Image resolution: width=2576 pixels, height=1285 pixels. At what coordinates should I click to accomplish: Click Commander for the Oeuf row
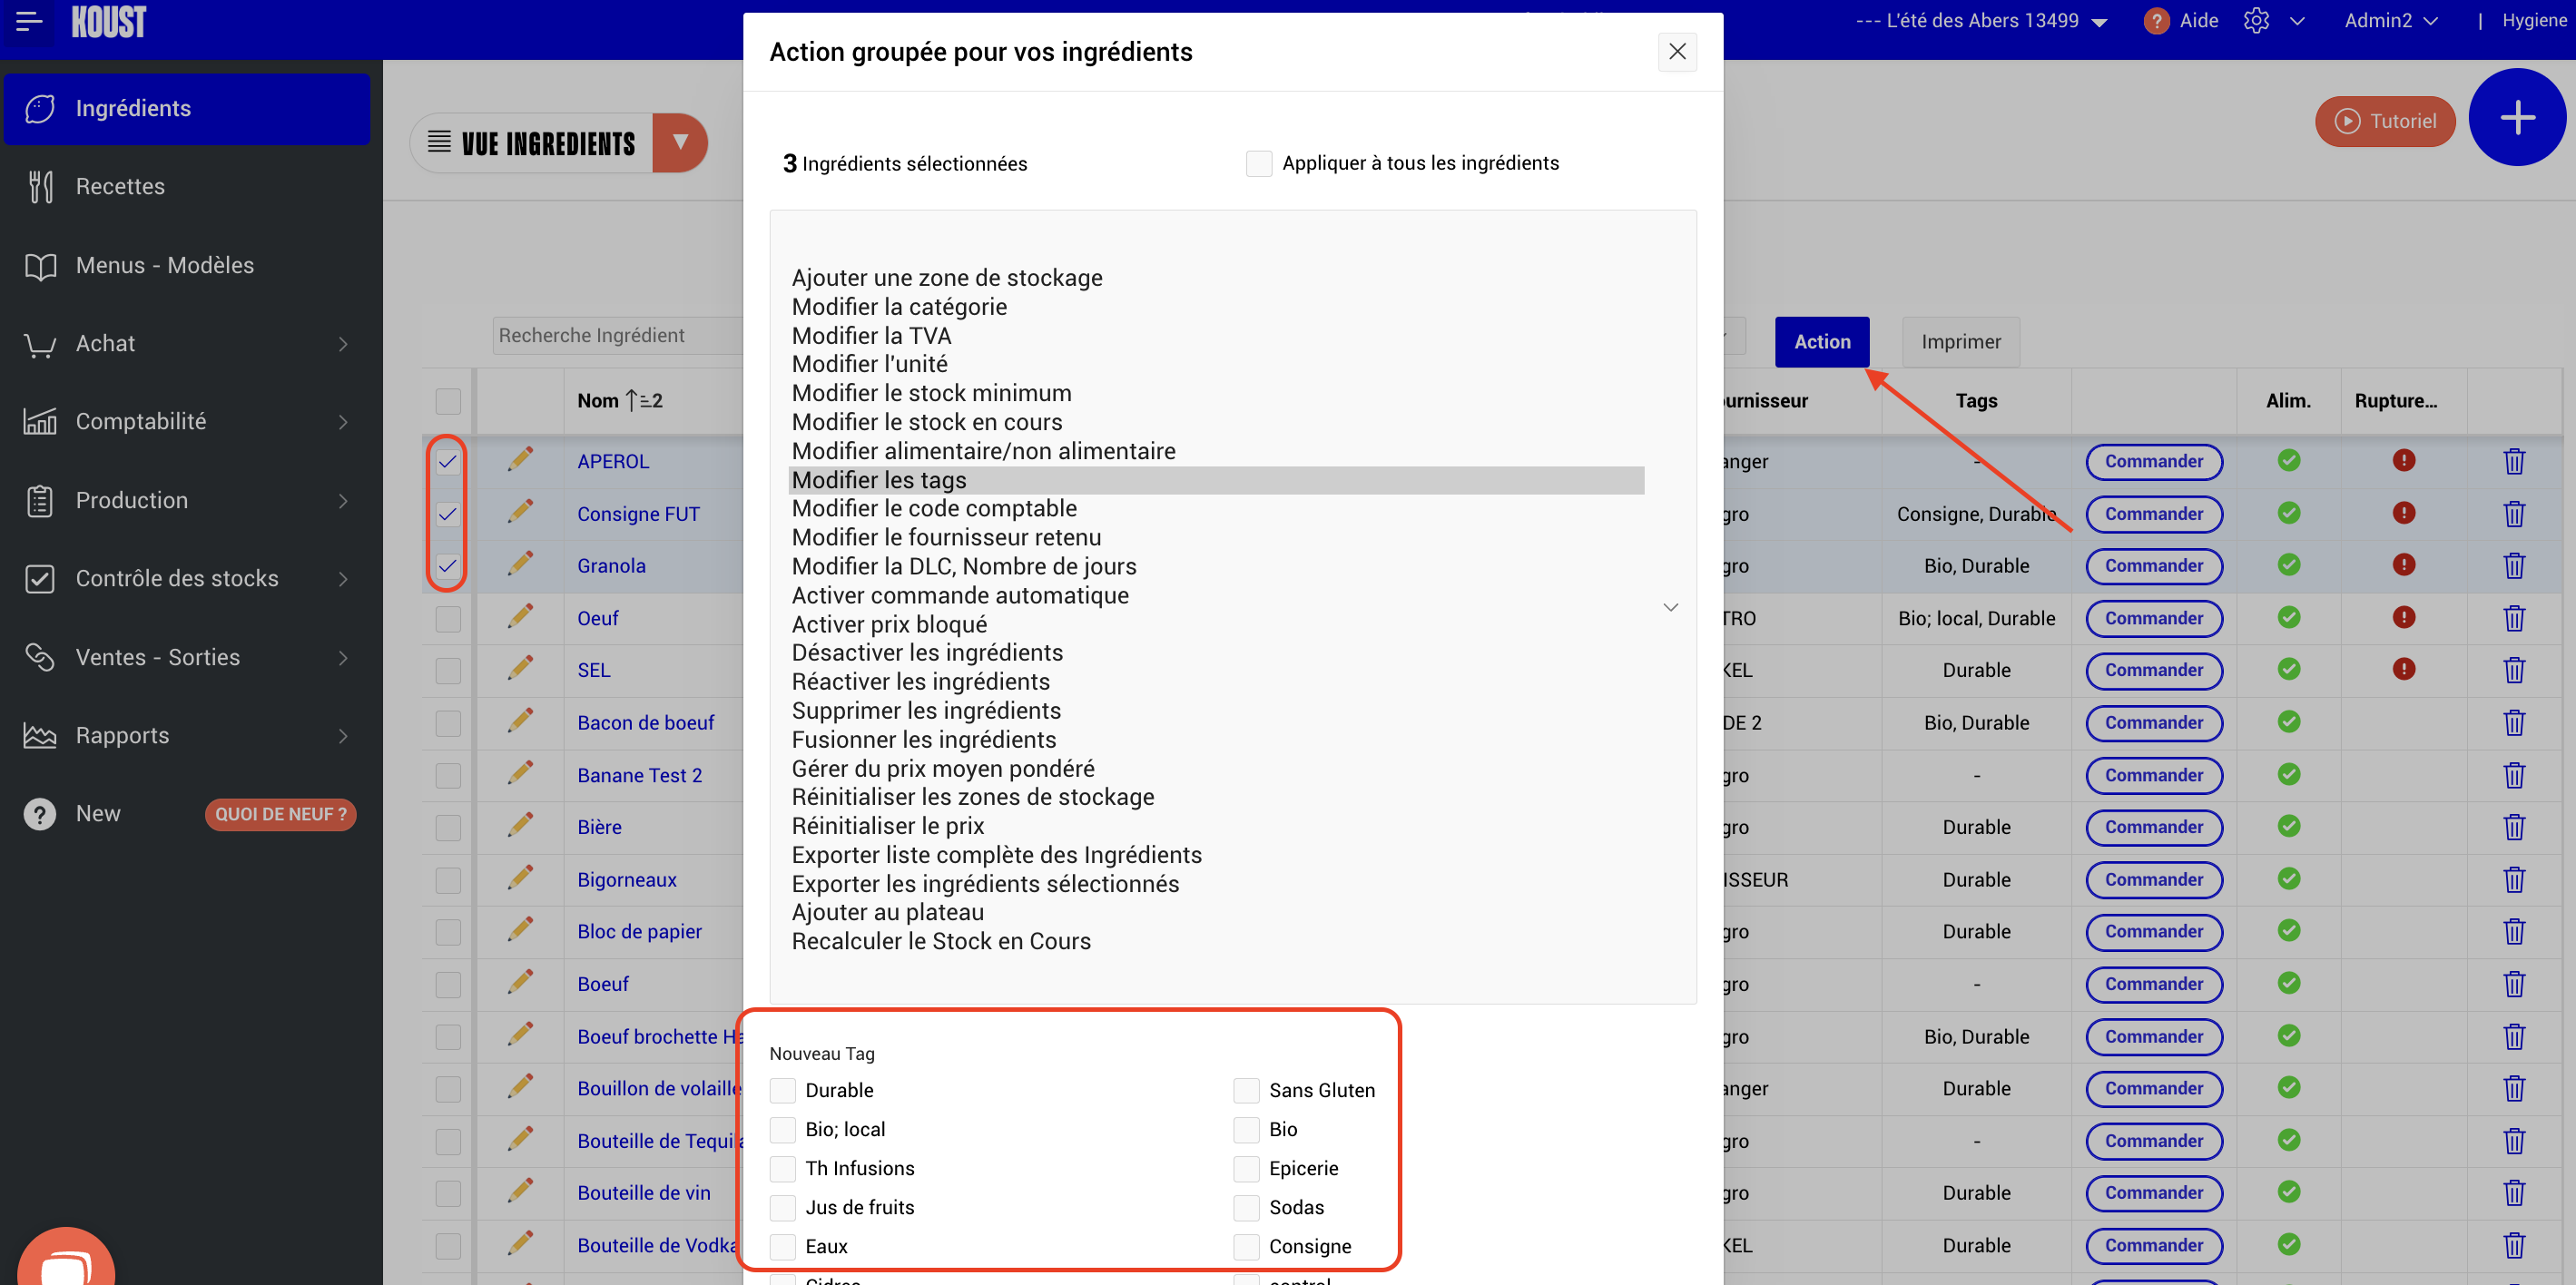(2153, 618)
